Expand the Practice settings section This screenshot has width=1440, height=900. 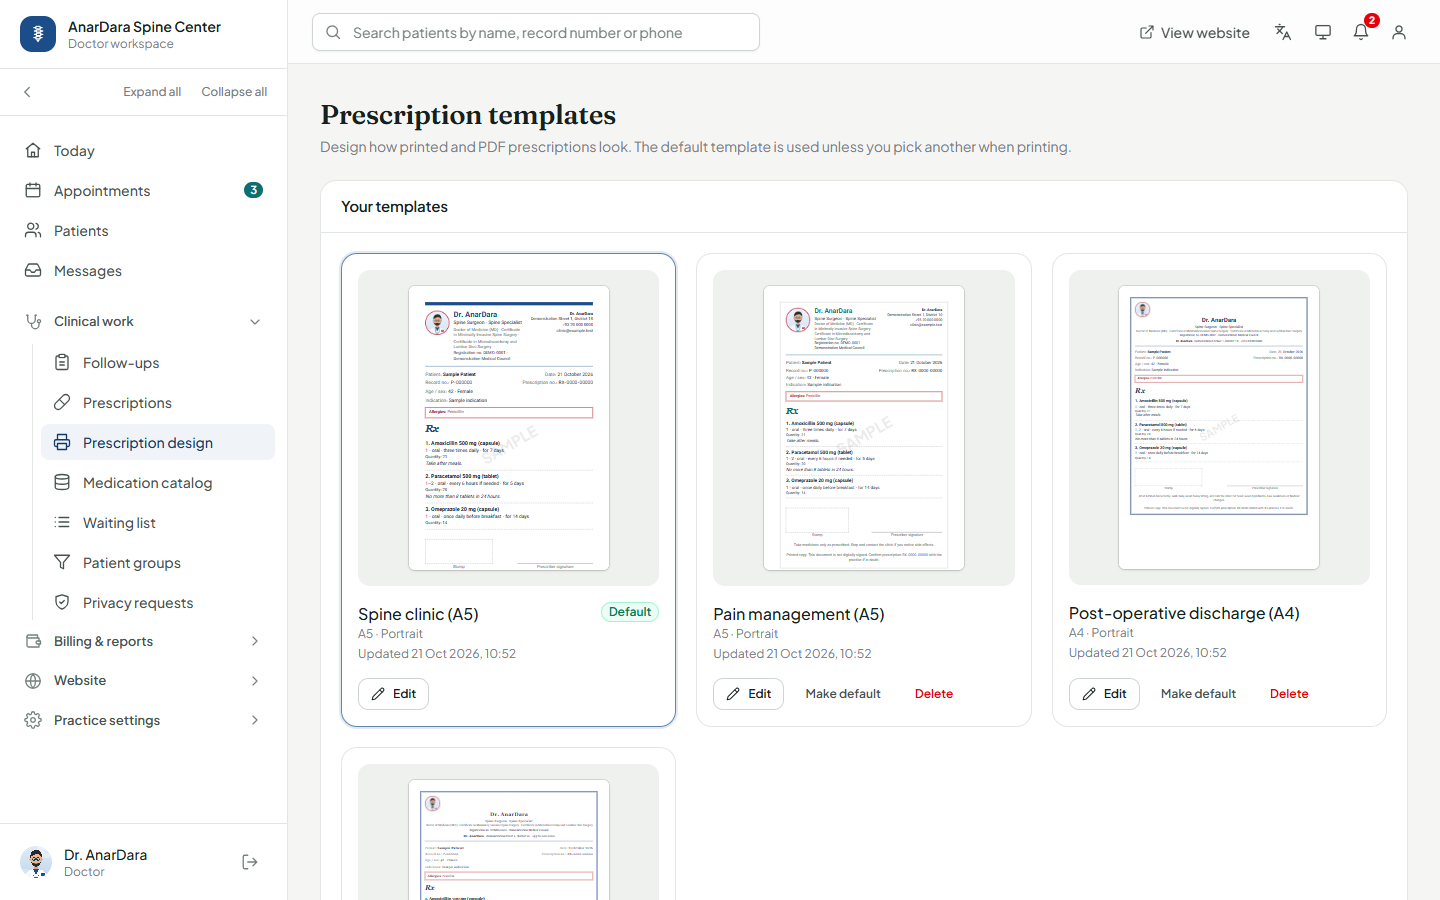(x=255, y=721)
